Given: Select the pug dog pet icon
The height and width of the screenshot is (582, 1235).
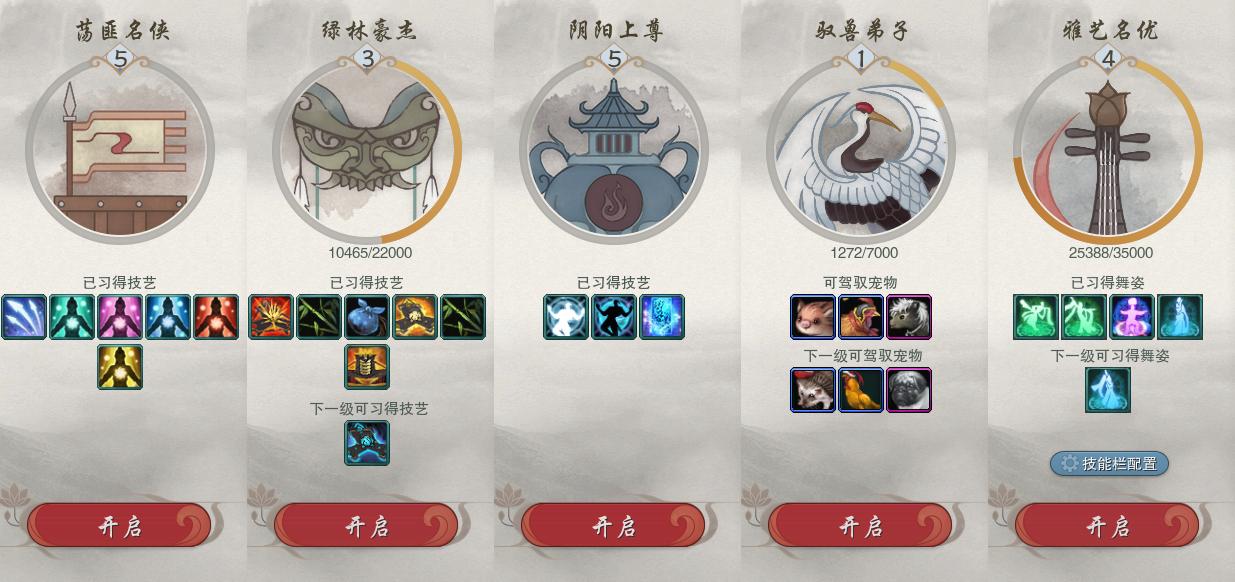Looking at the screenshot, I should pyautogui.click(x=909, y=390).
